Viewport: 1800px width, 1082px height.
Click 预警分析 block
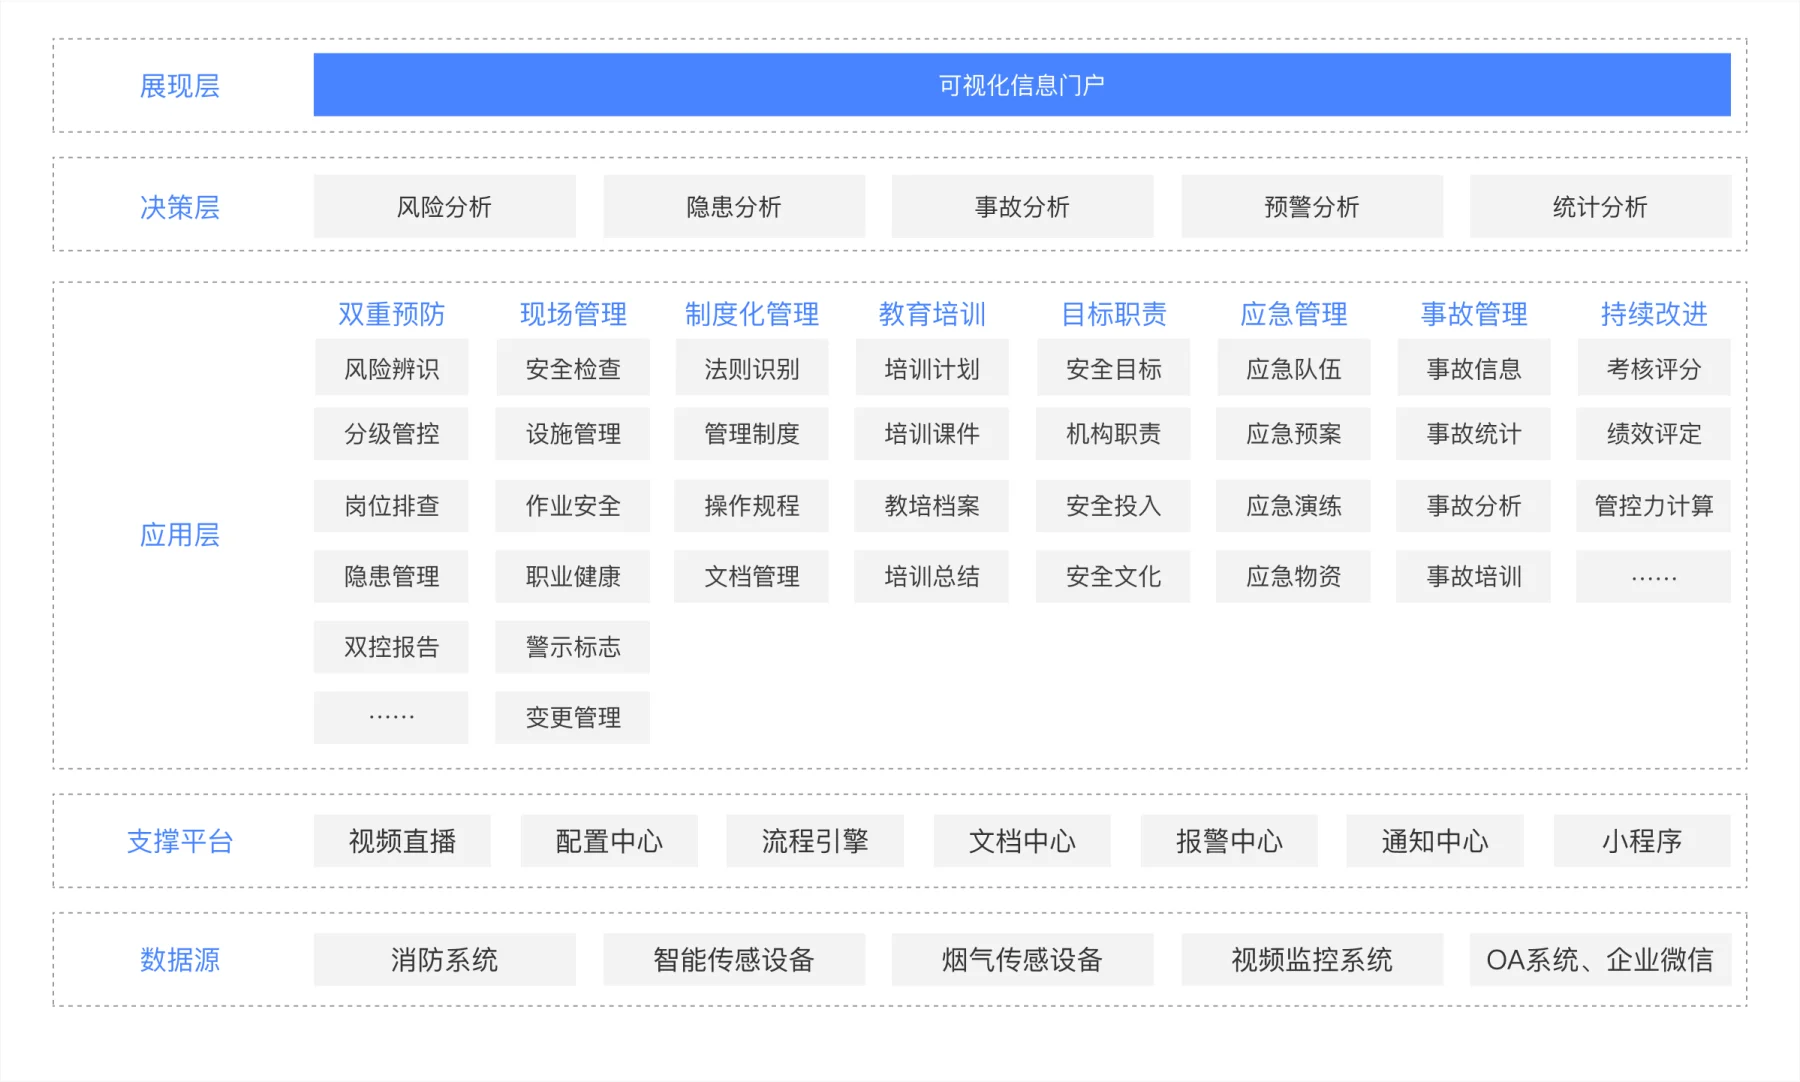point(1312,207)
